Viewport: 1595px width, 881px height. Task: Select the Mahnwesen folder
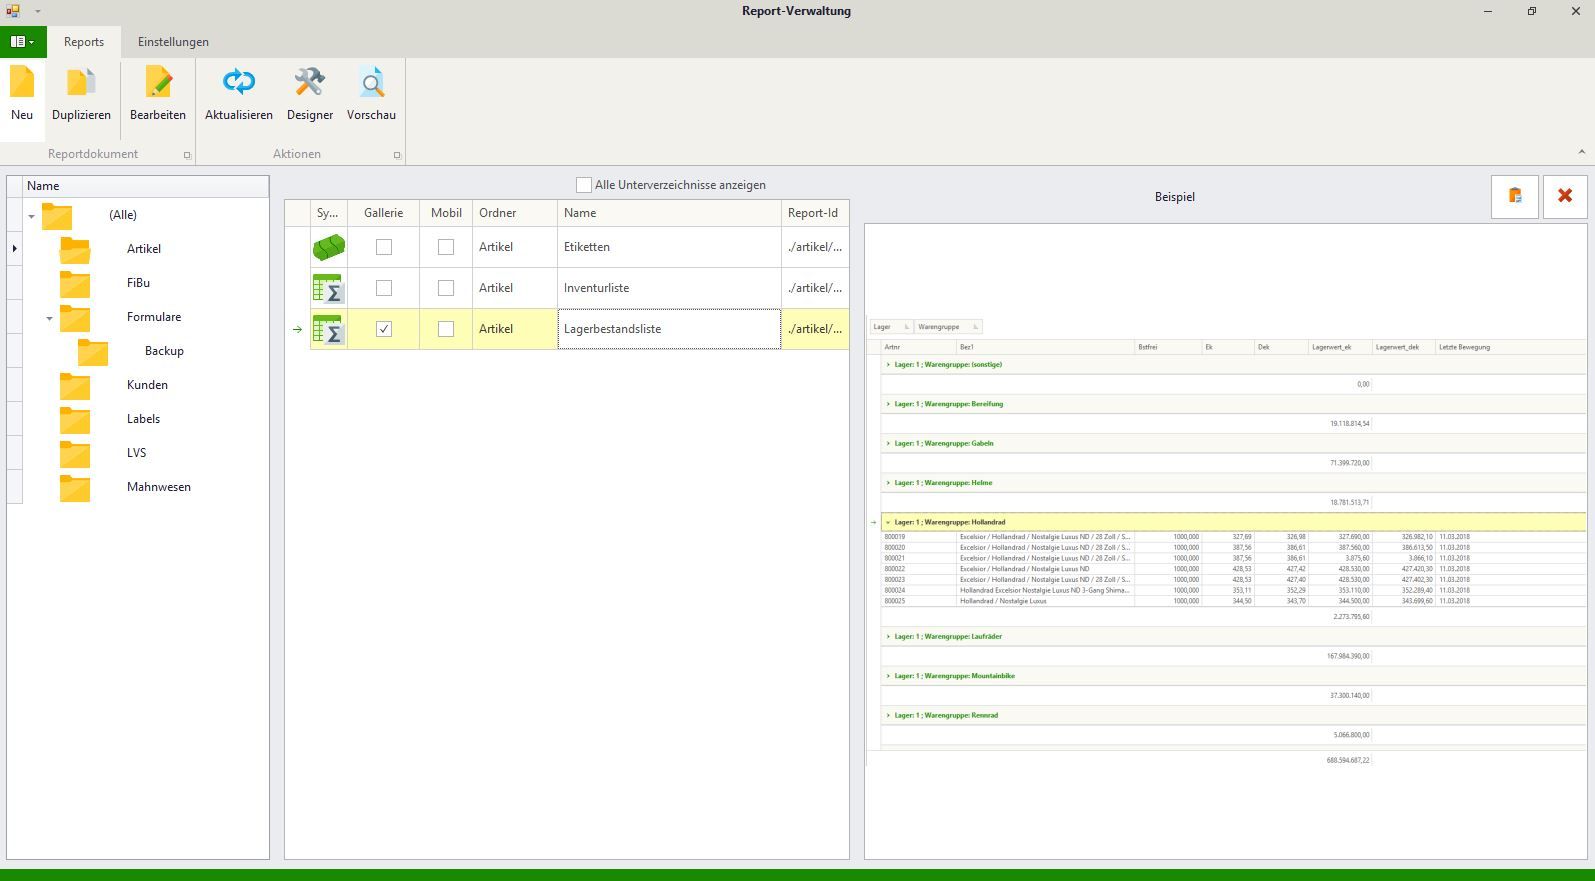coord(158,487)
